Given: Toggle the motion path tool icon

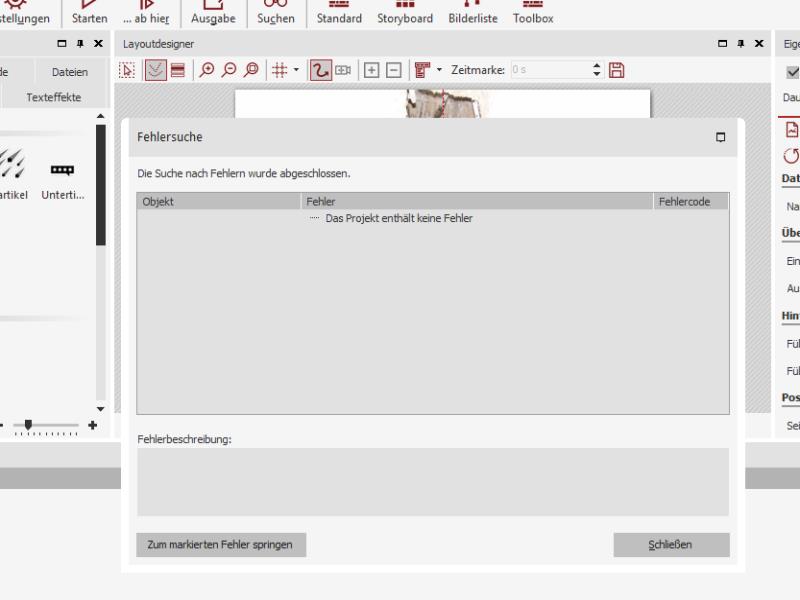Looking at the screenshot, I should point(321,70).
